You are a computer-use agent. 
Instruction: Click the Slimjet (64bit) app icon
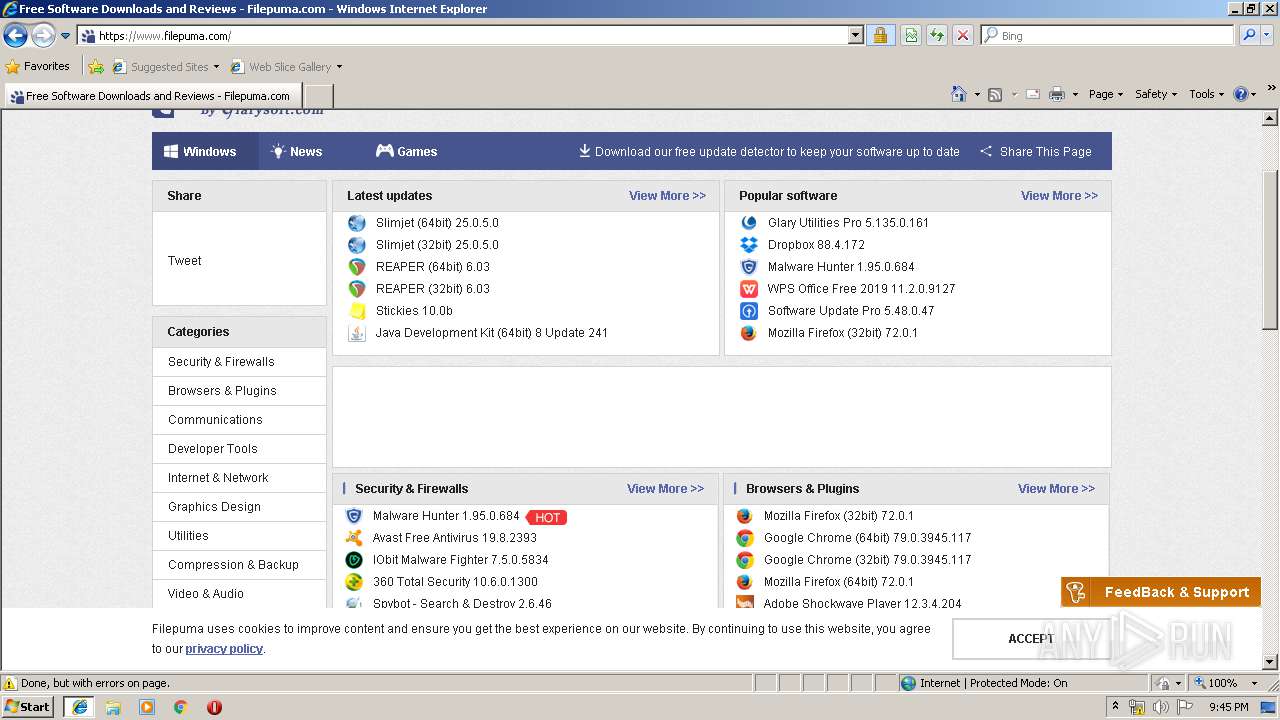[x=357, y=223]
